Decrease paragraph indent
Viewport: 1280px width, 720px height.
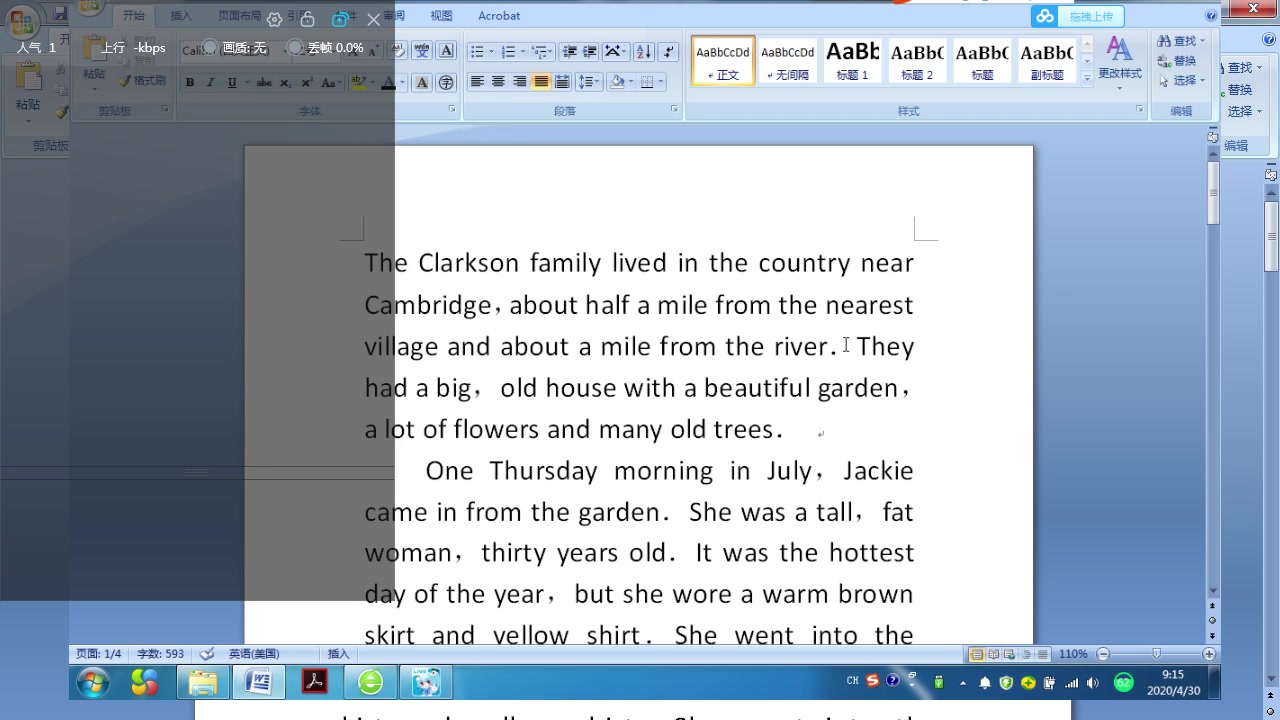[569, 51]
